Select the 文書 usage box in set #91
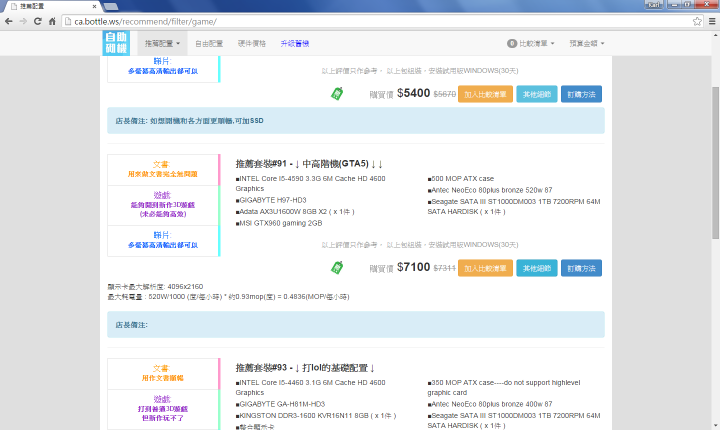The width and height of the screenshot is (720, 430). (163, 170)
